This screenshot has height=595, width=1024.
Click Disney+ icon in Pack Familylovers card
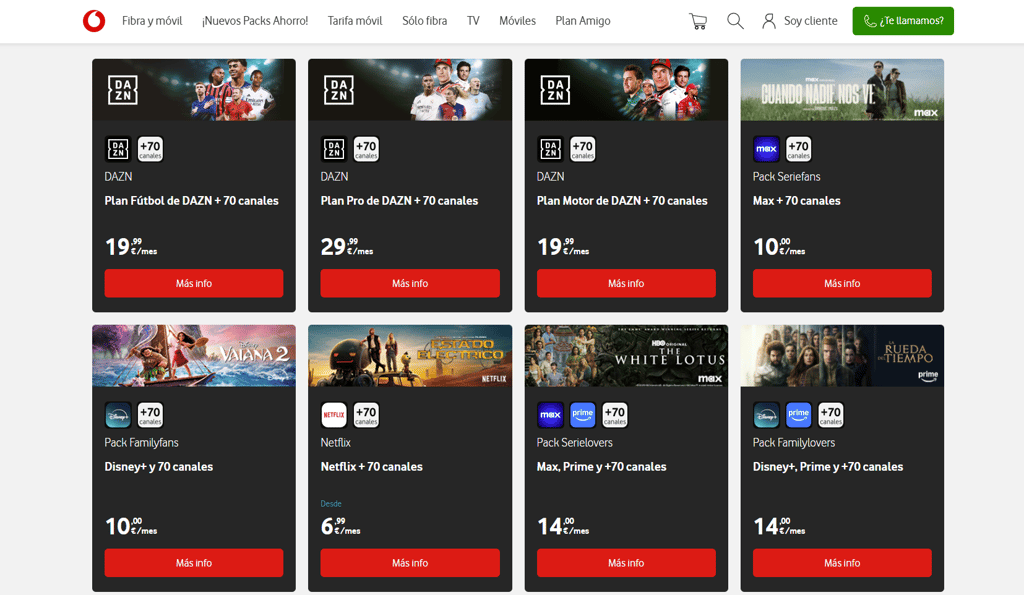pyautogui.click(x=766, y=415)
